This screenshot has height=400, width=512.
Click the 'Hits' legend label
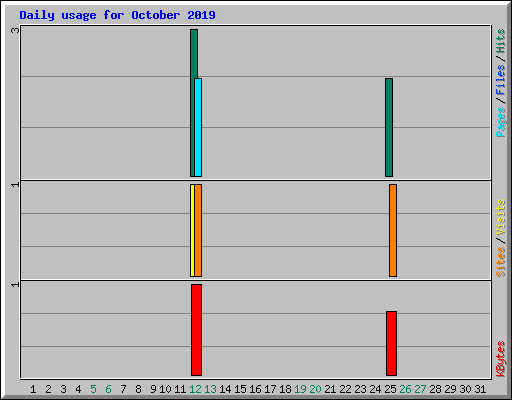tap(501, 41)
